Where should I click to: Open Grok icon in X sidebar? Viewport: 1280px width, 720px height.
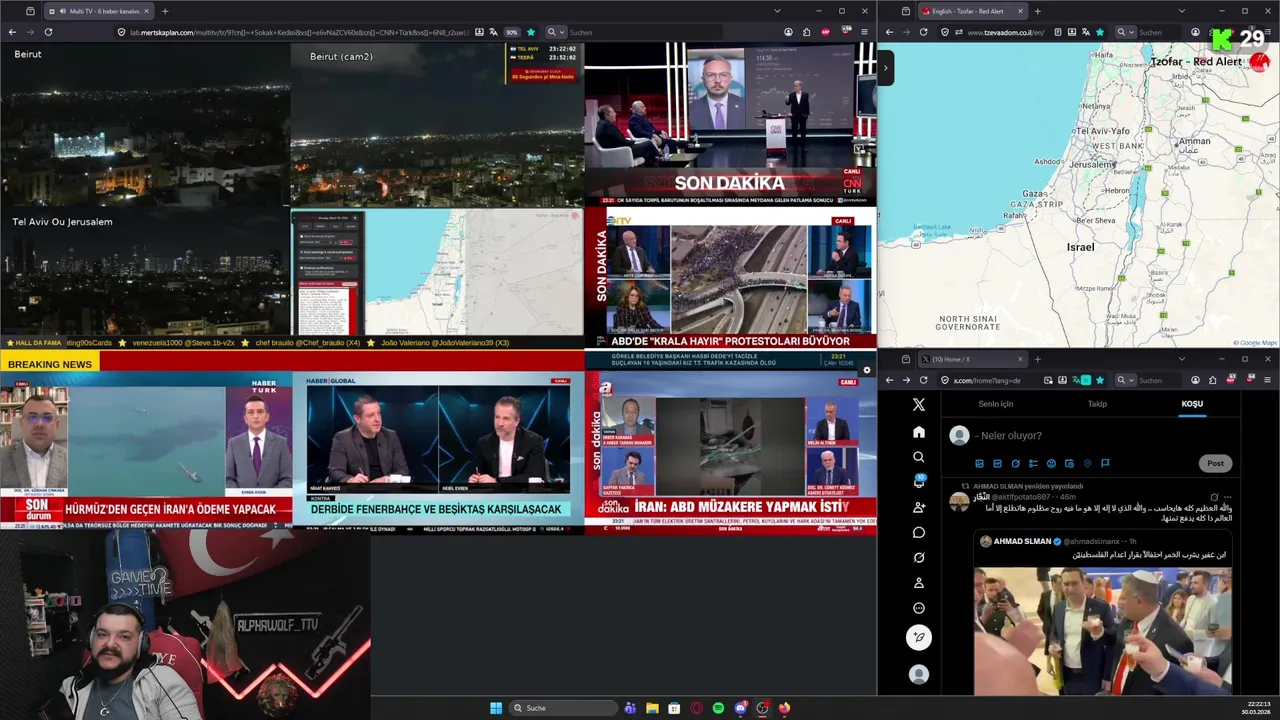click(919, 557)
